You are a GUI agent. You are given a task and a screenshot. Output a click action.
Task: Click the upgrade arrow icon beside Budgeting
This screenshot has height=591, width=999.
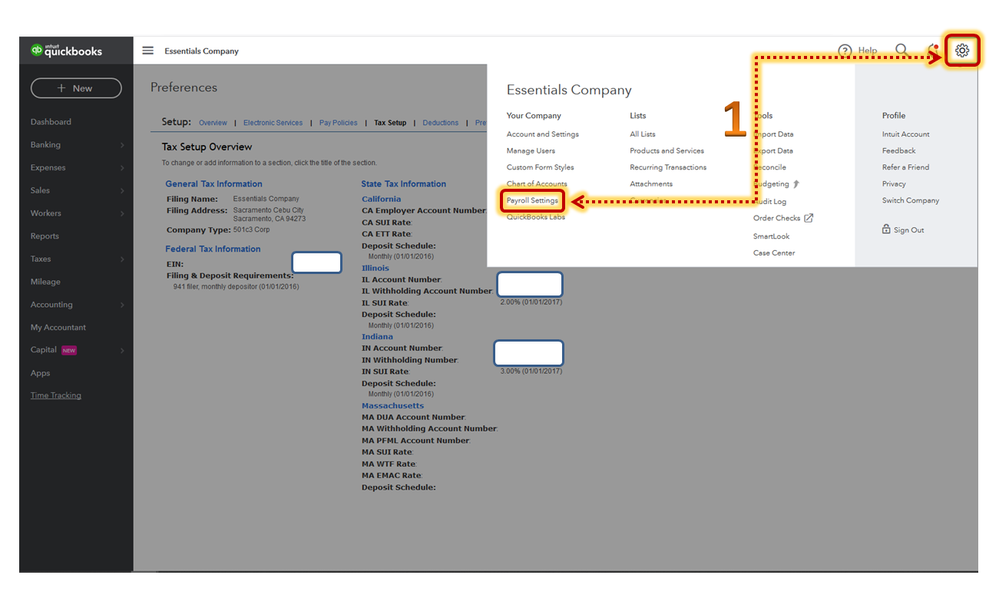click(x=796, y=184)
